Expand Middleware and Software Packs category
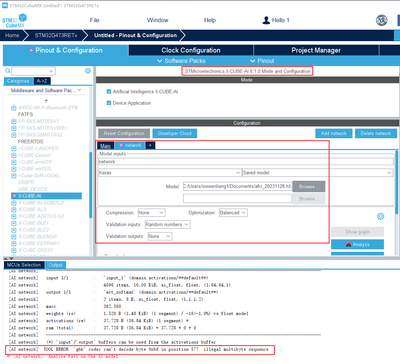400x364 pixels. tap(46, 90)
